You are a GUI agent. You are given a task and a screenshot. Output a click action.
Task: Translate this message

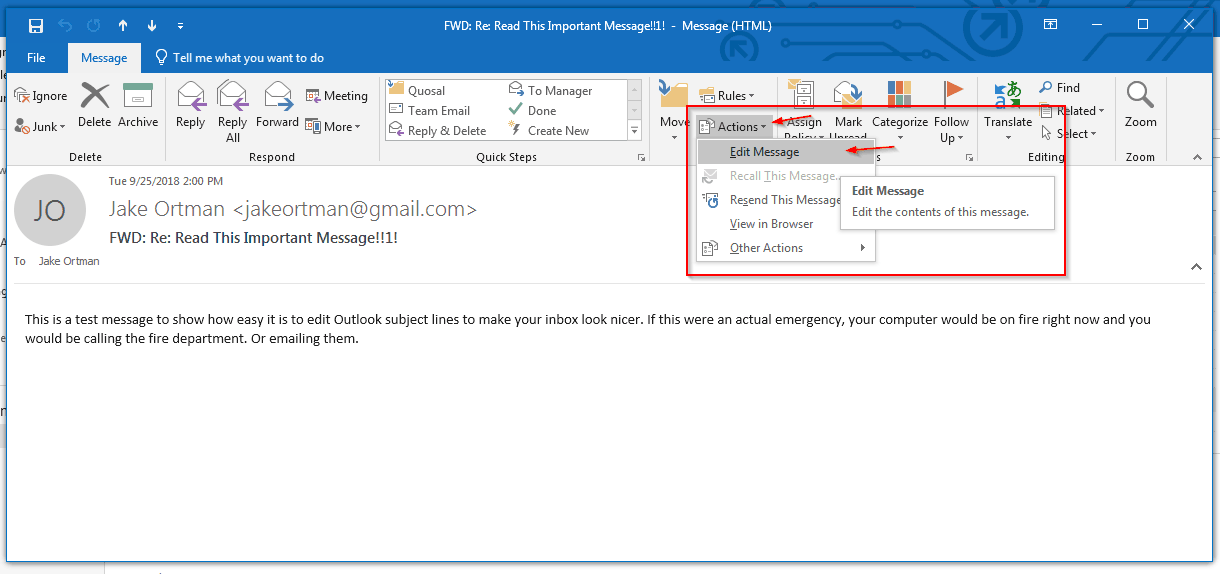coord(1008,112)
